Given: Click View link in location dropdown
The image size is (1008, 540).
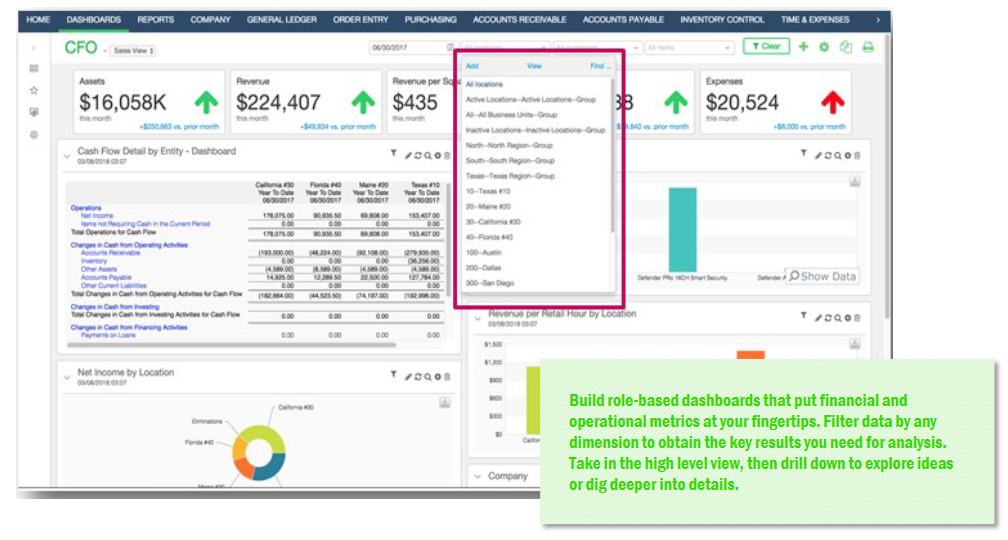Looking at the screenshot, I should click(x=534, y=66).
